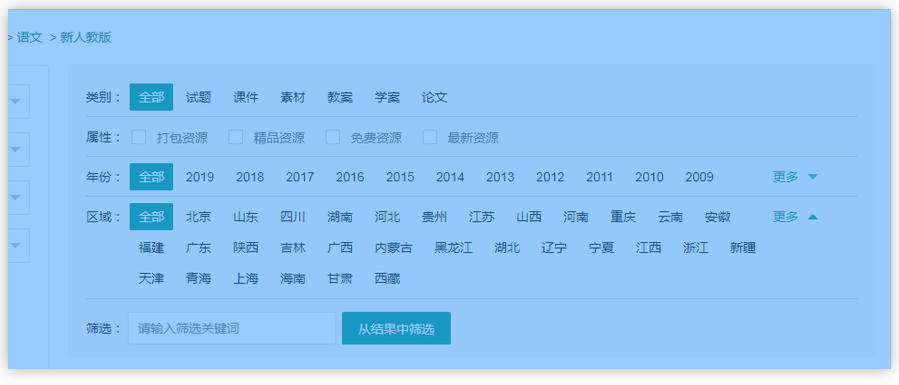Filter by year 2015
The height and width of the screenshot is (385, 899).
click(x=400, y=177)
